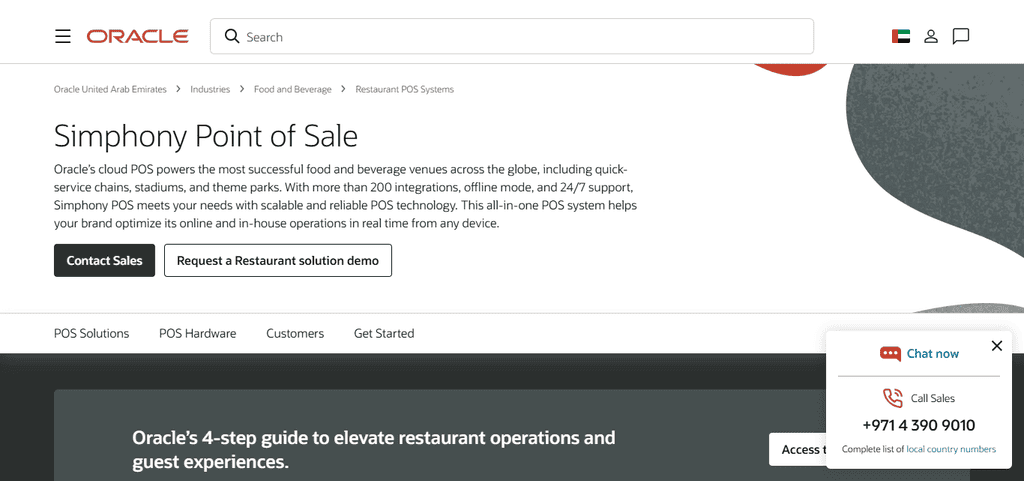The image size is (1024, 481).
Task: Click the red Chat now speech icon
Action: coord(890,354)
